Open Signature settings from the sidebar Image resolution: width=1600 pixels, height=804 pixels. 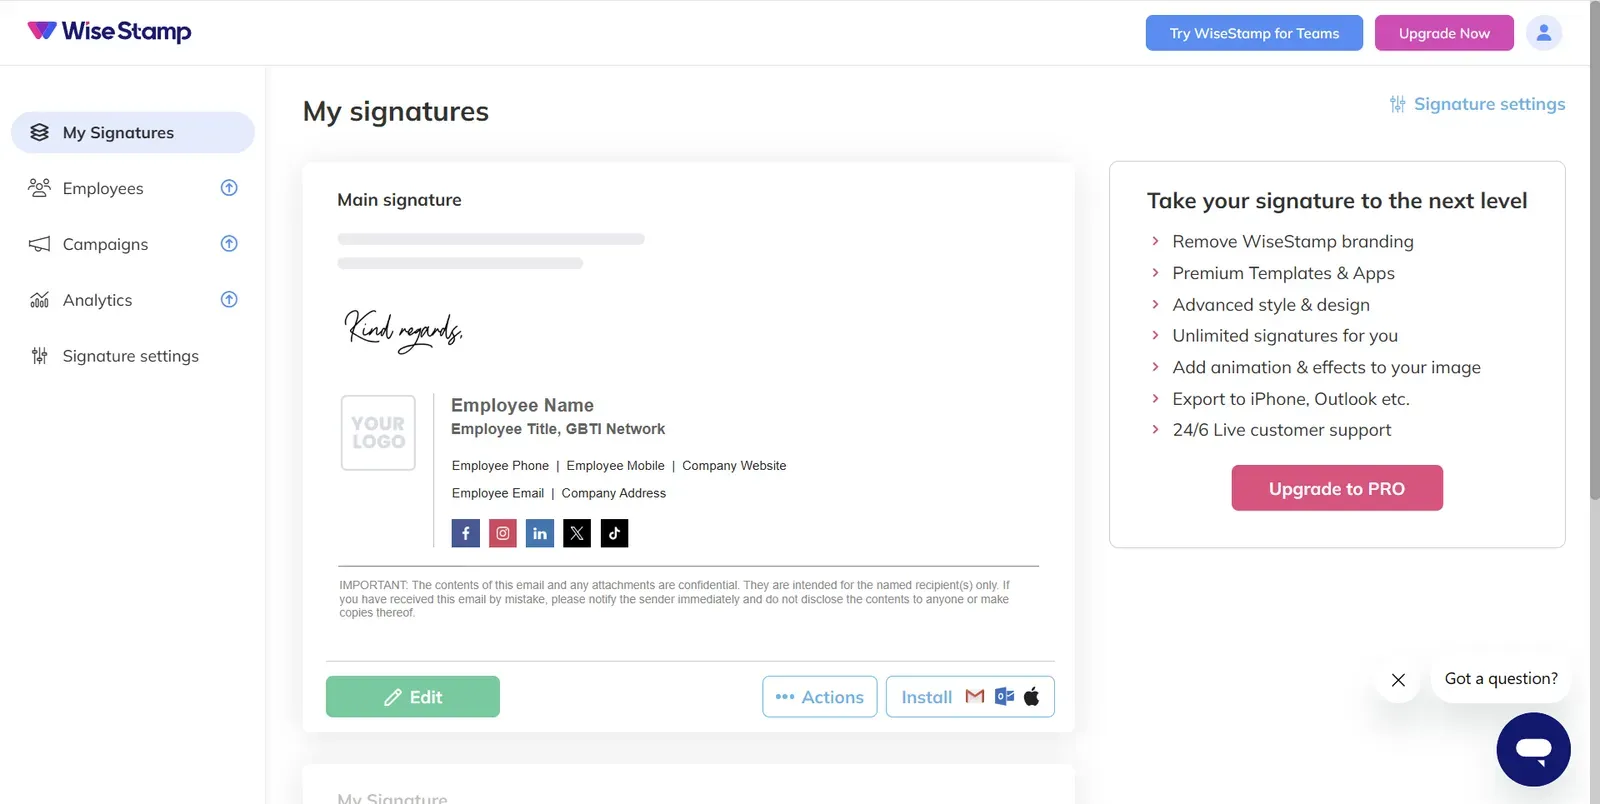pos(130,356)
